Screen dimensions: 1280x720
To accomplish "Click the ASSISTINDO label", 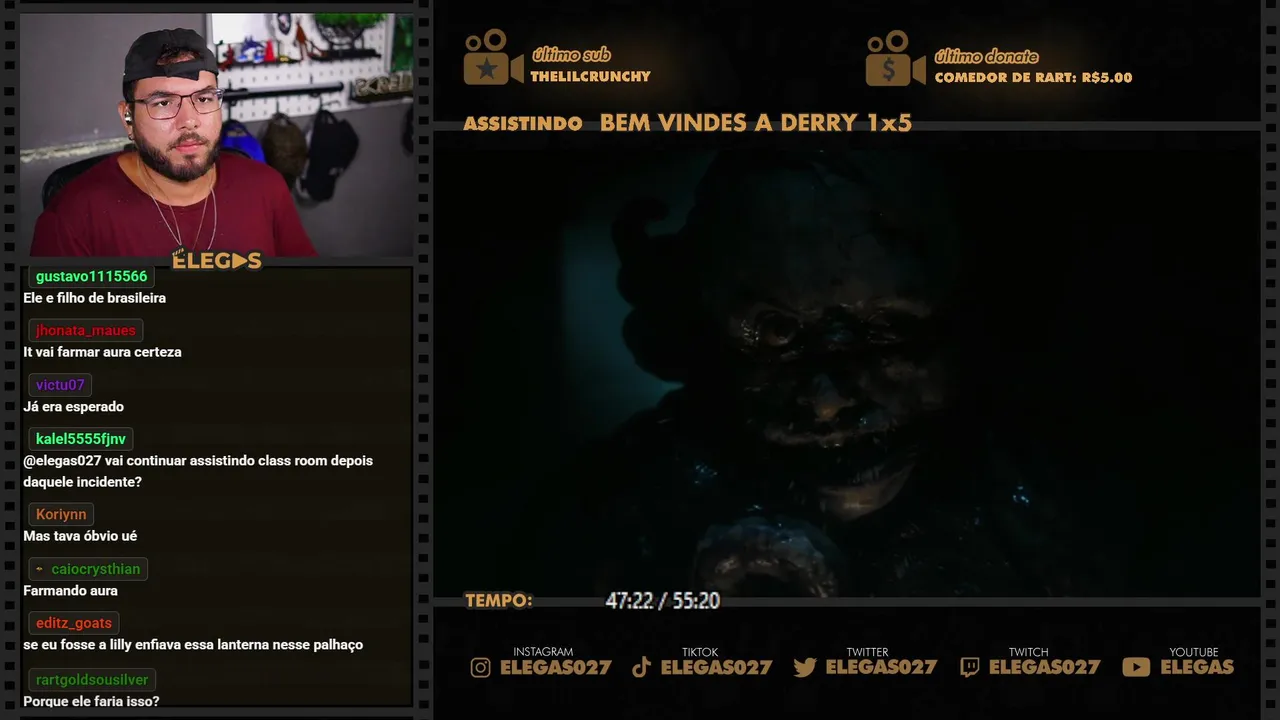I will (x=523, y=124).
